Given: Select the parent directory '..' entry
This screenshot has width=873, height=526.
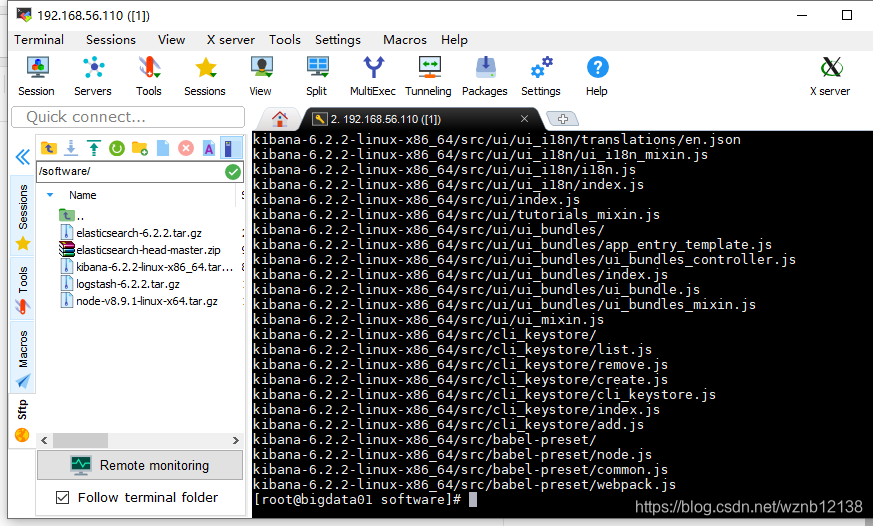Looking at the screenshot, I should (x=72, y=215).
